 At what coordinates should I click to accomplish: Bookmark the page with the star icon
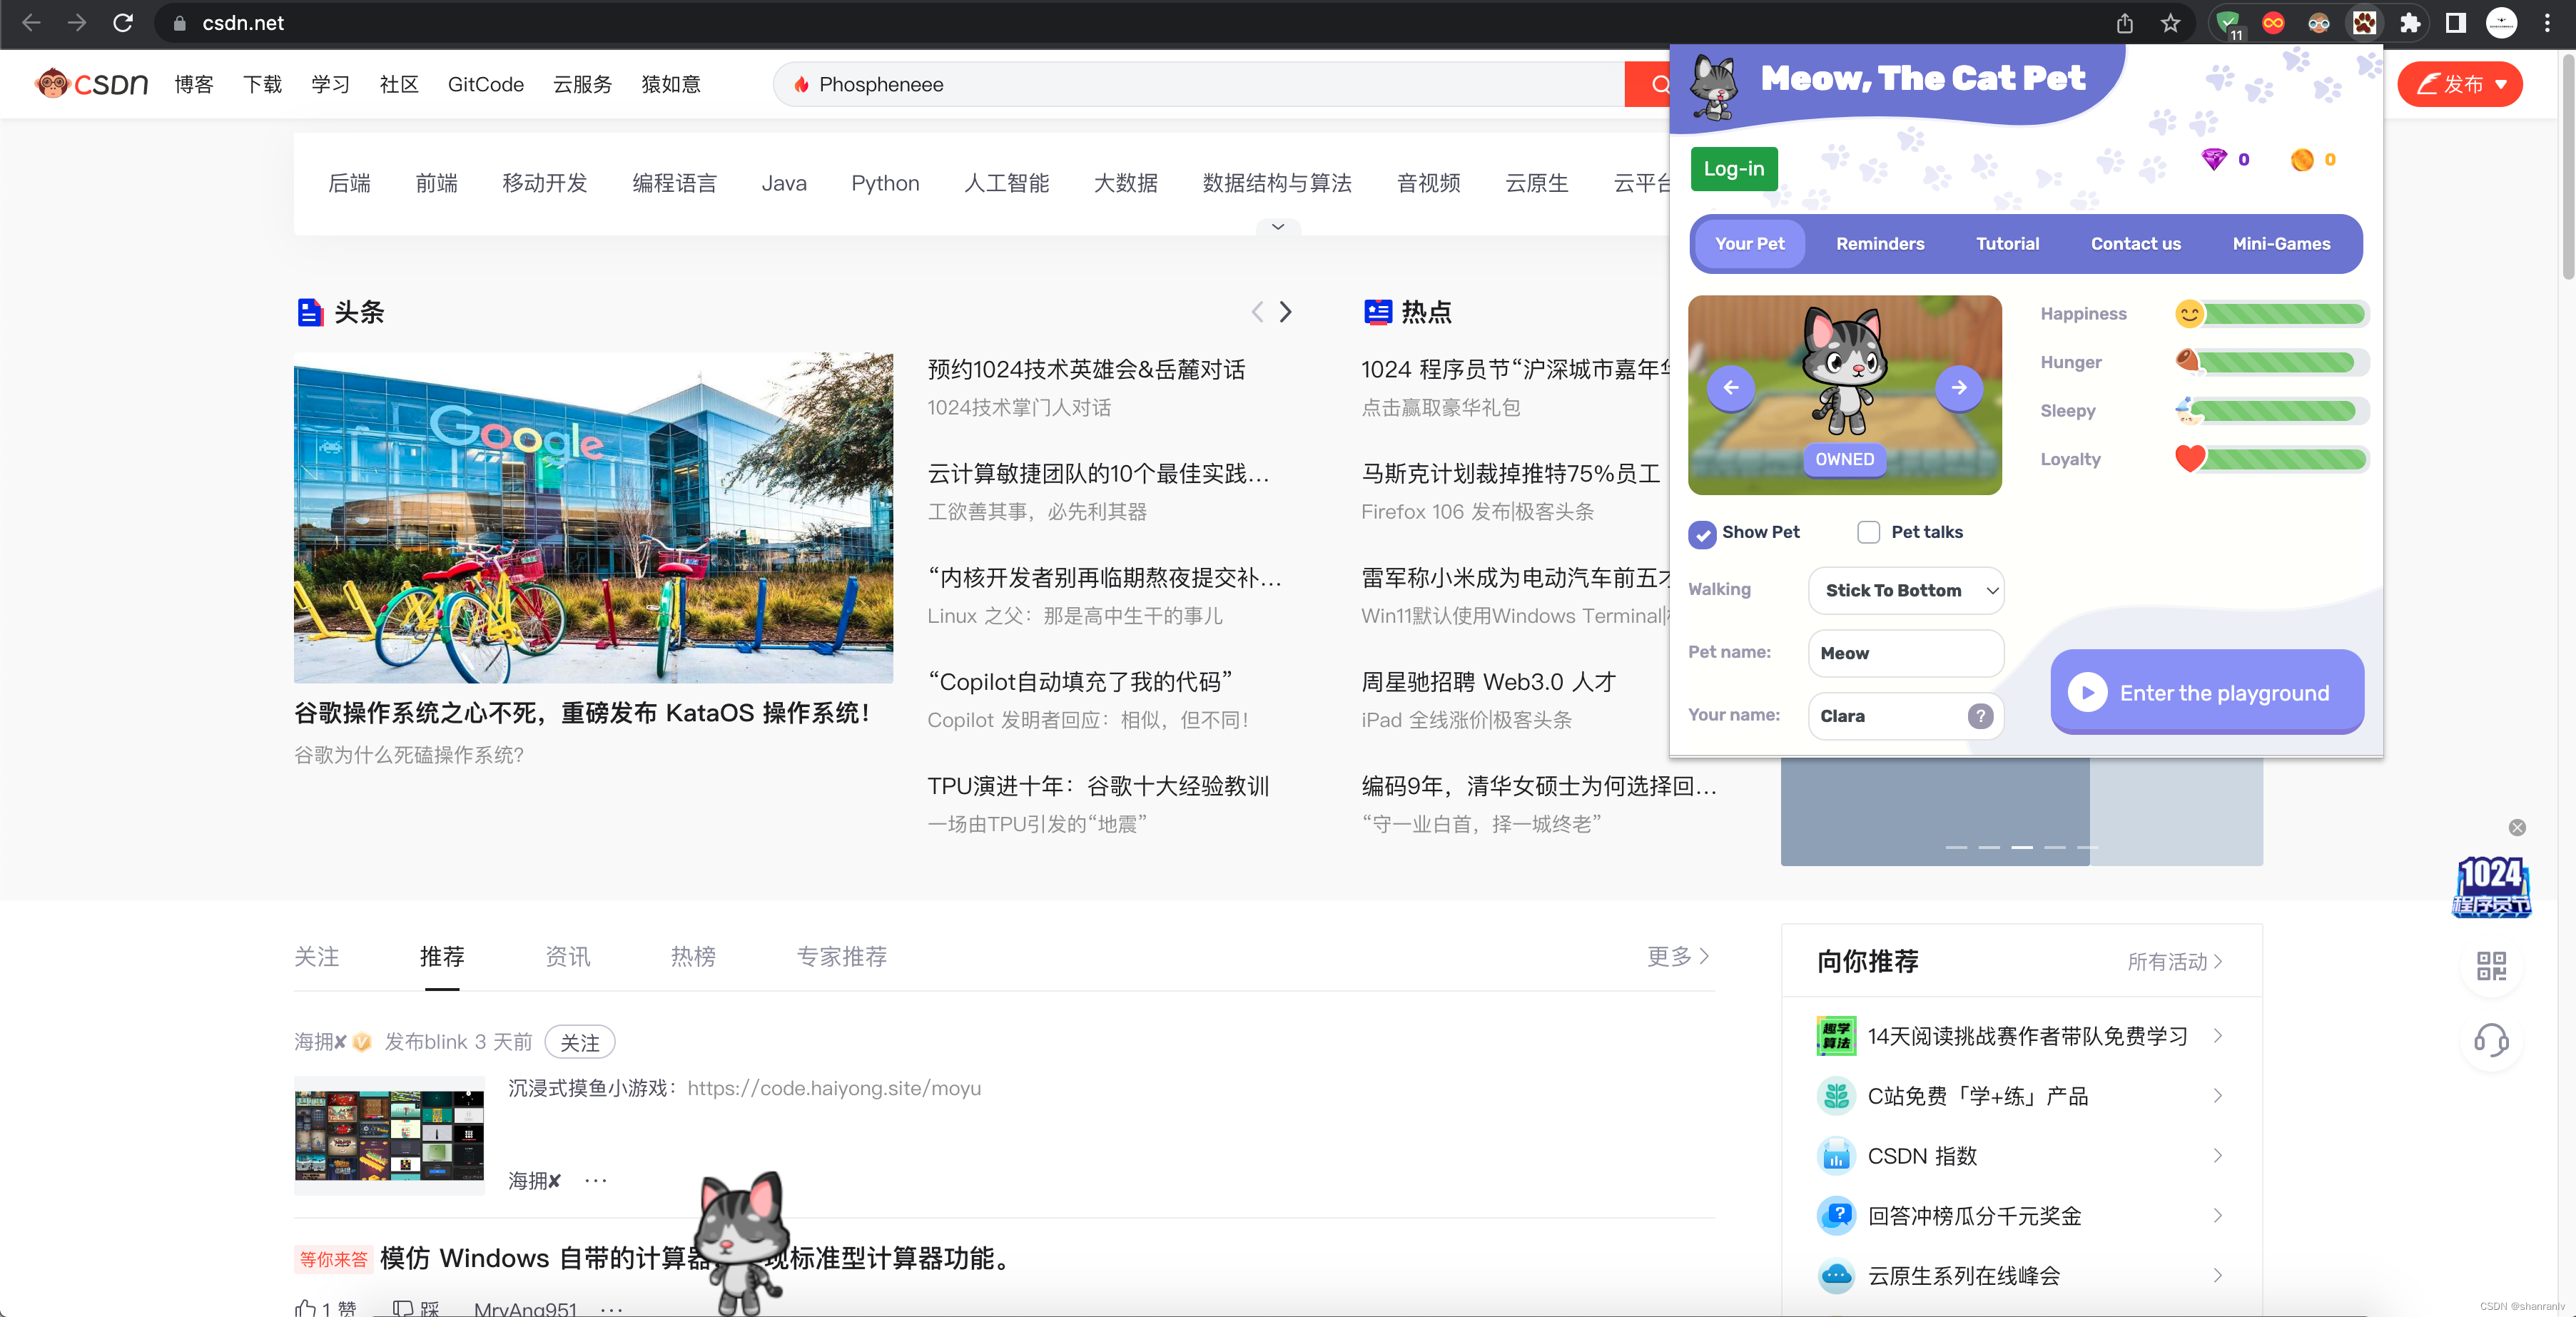click(2170, 23)
